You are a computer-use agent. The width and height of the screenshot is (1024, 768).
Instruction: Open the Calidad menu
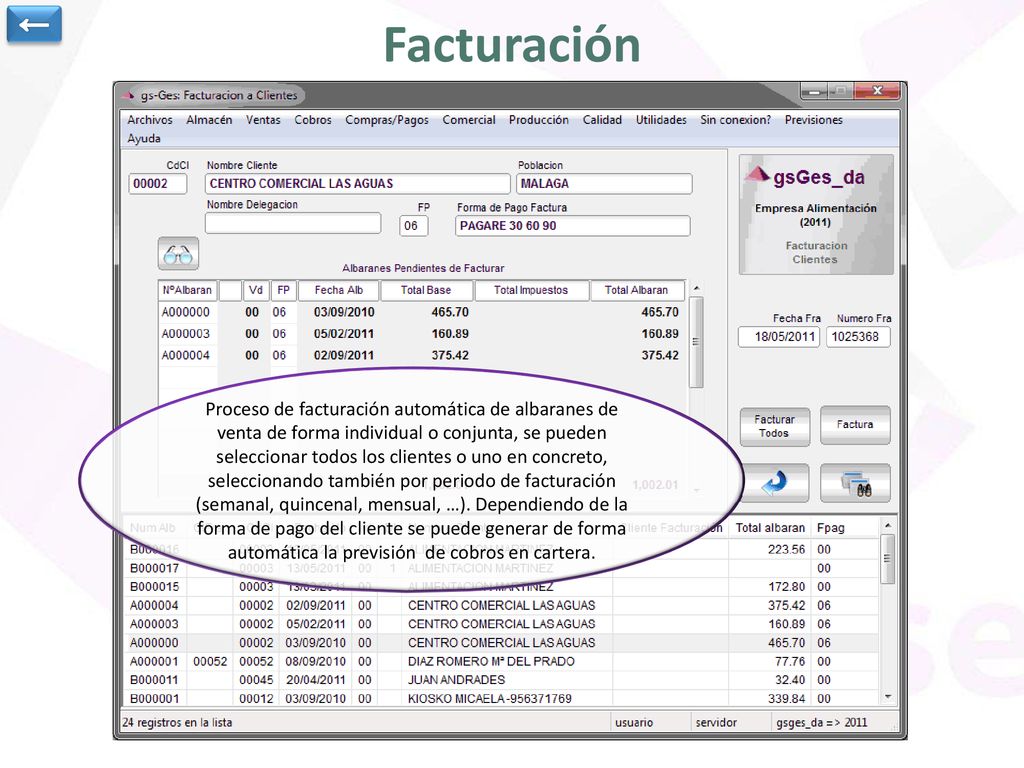(x=602, y=120)
